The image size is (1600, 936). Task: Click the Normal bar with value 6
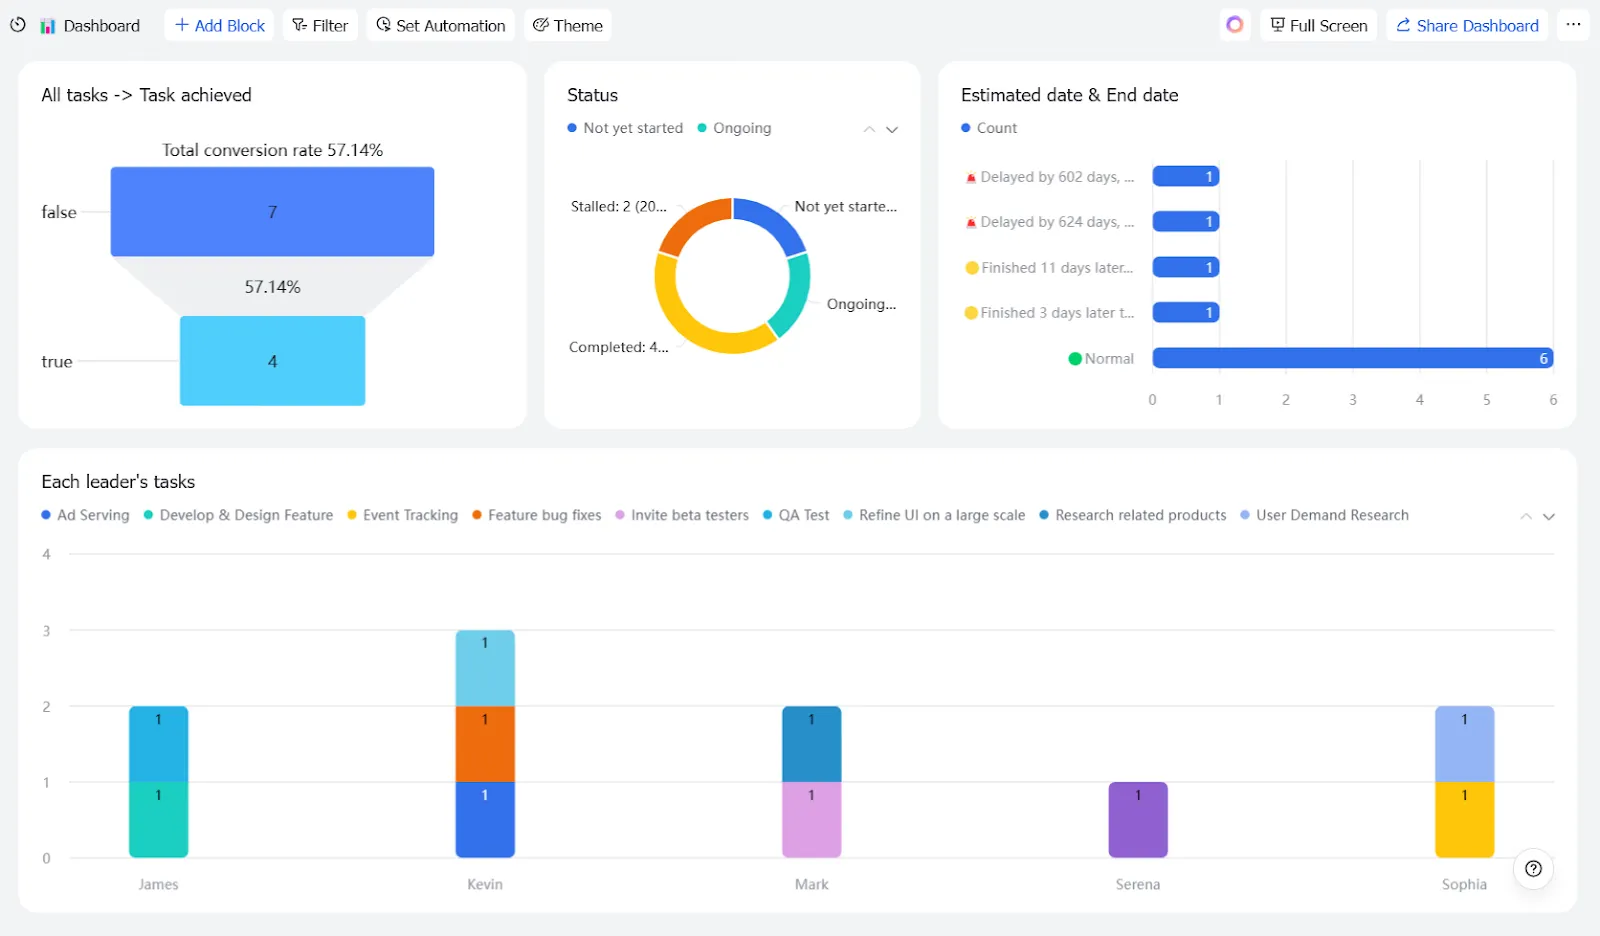coord(1353,358)
